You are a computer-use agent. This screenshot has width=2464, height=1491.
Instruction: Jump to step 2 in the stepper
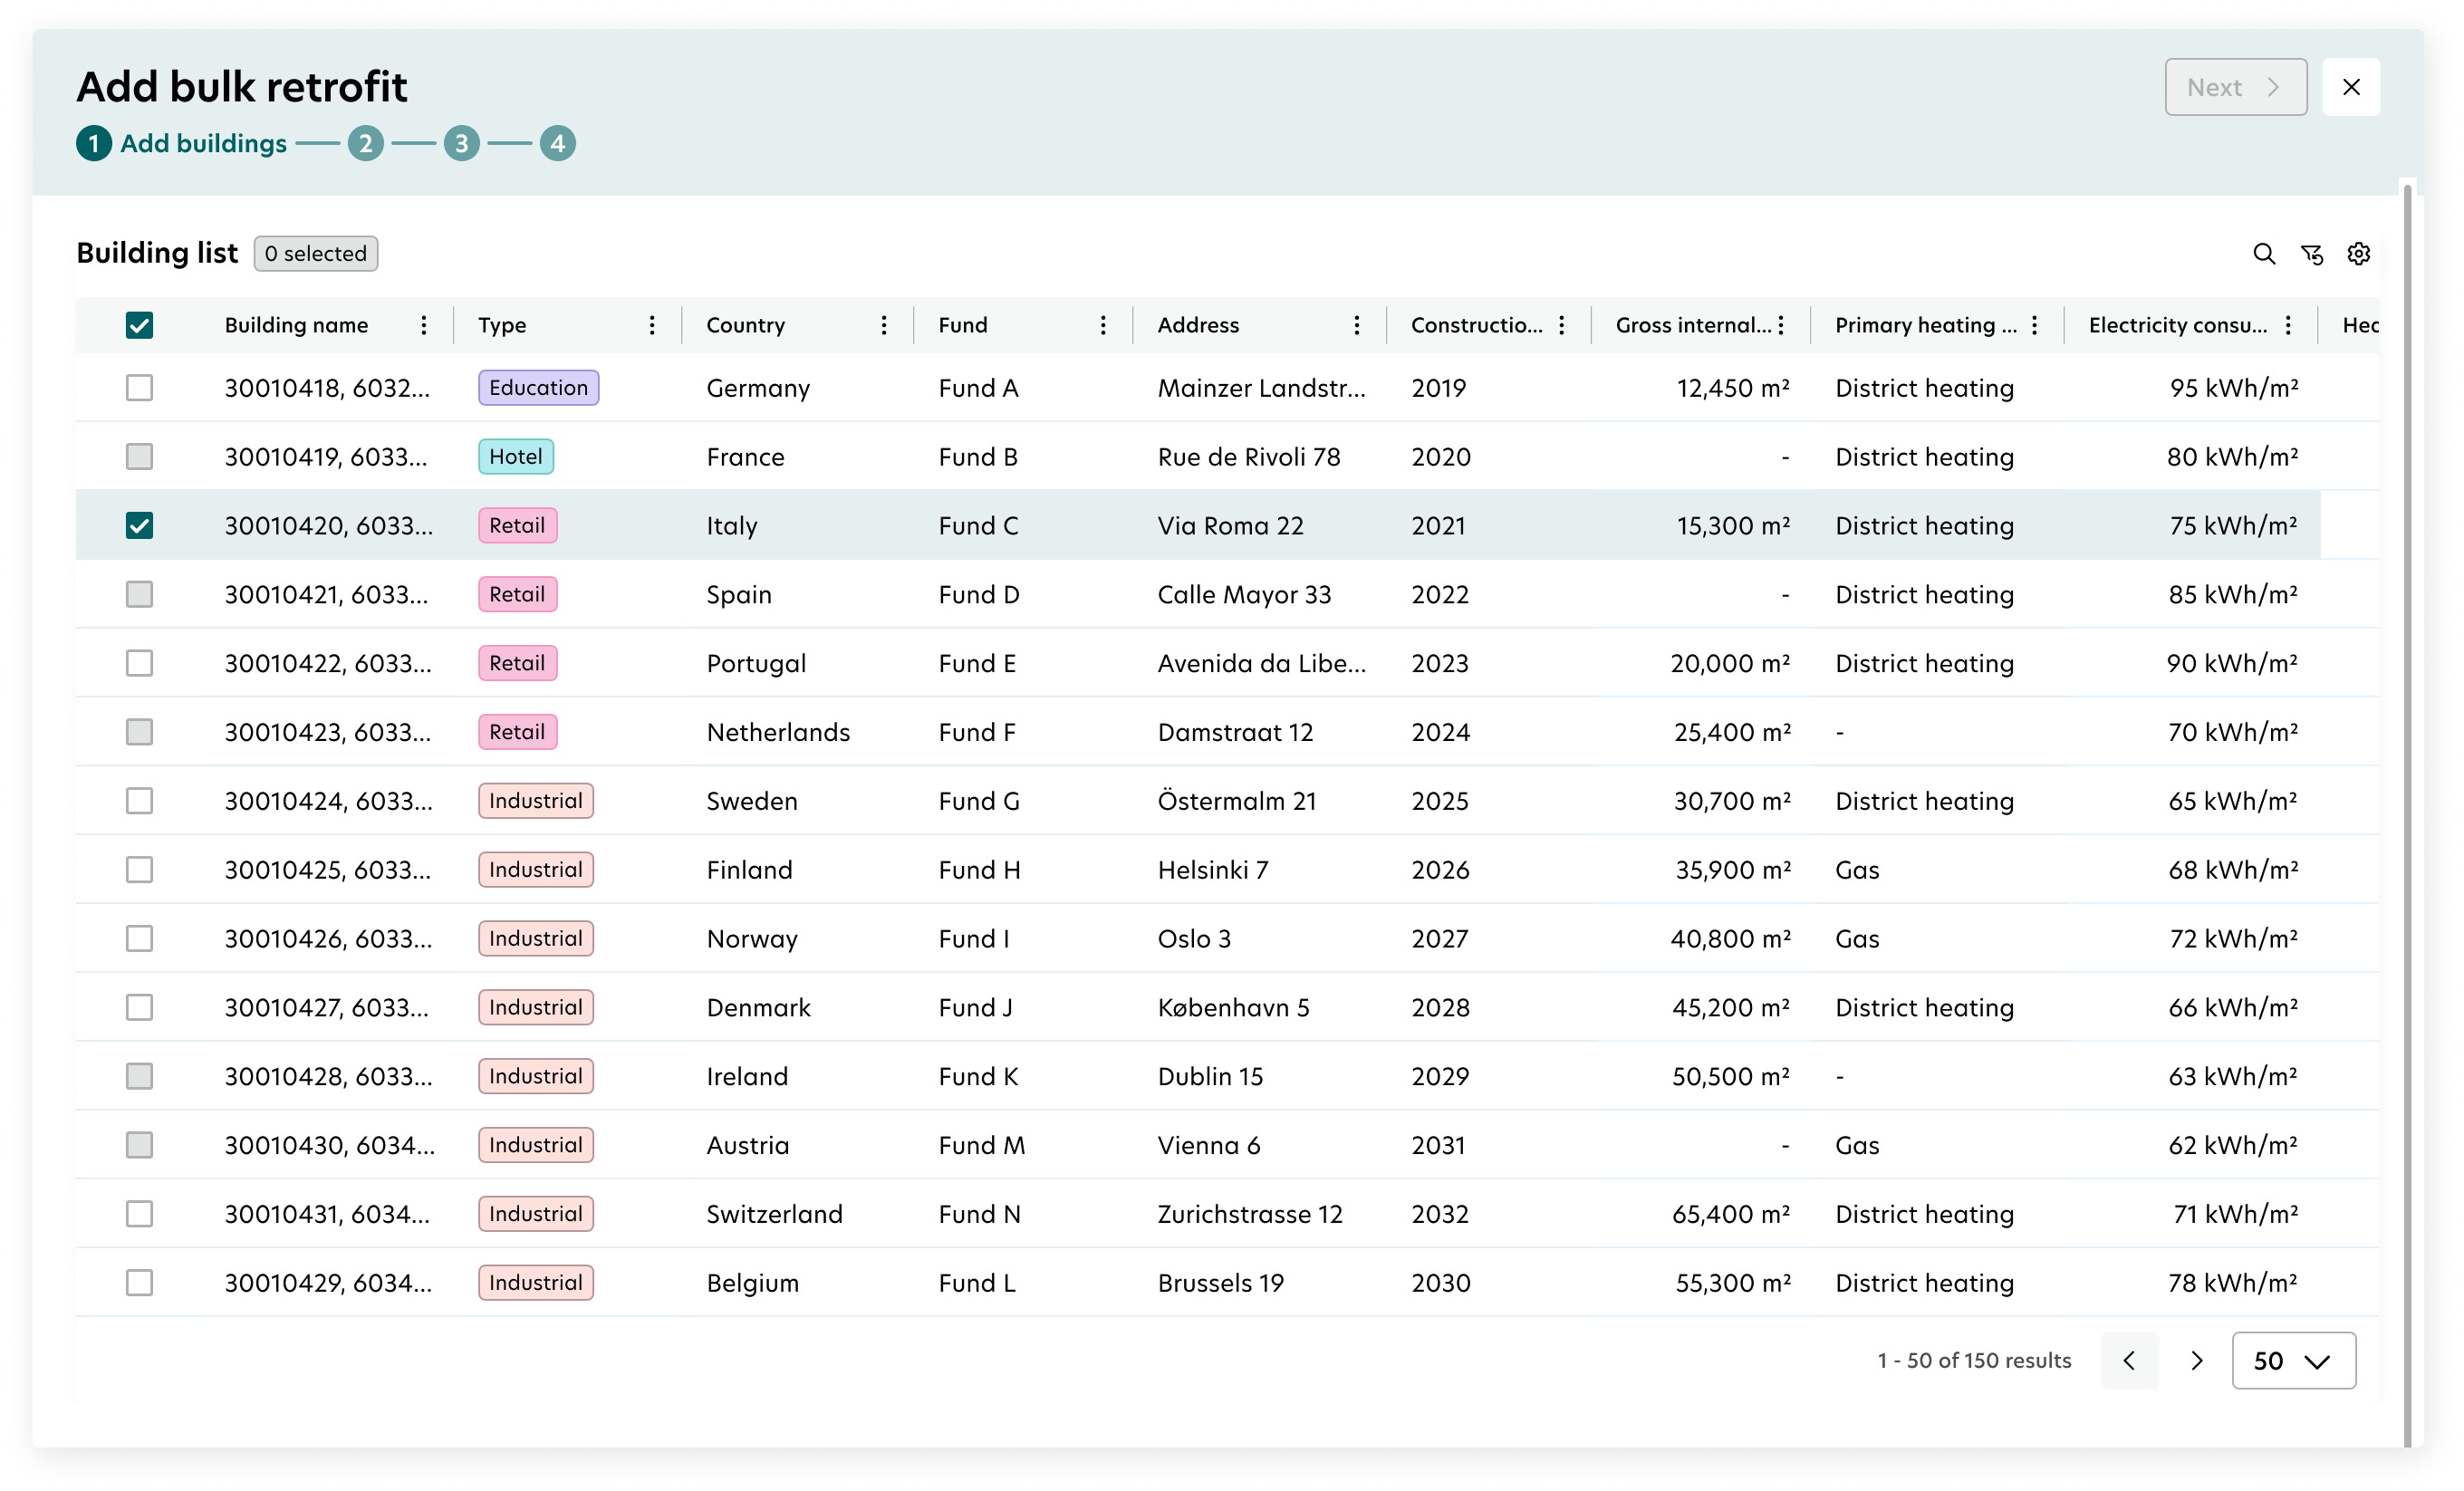point(366,143)
